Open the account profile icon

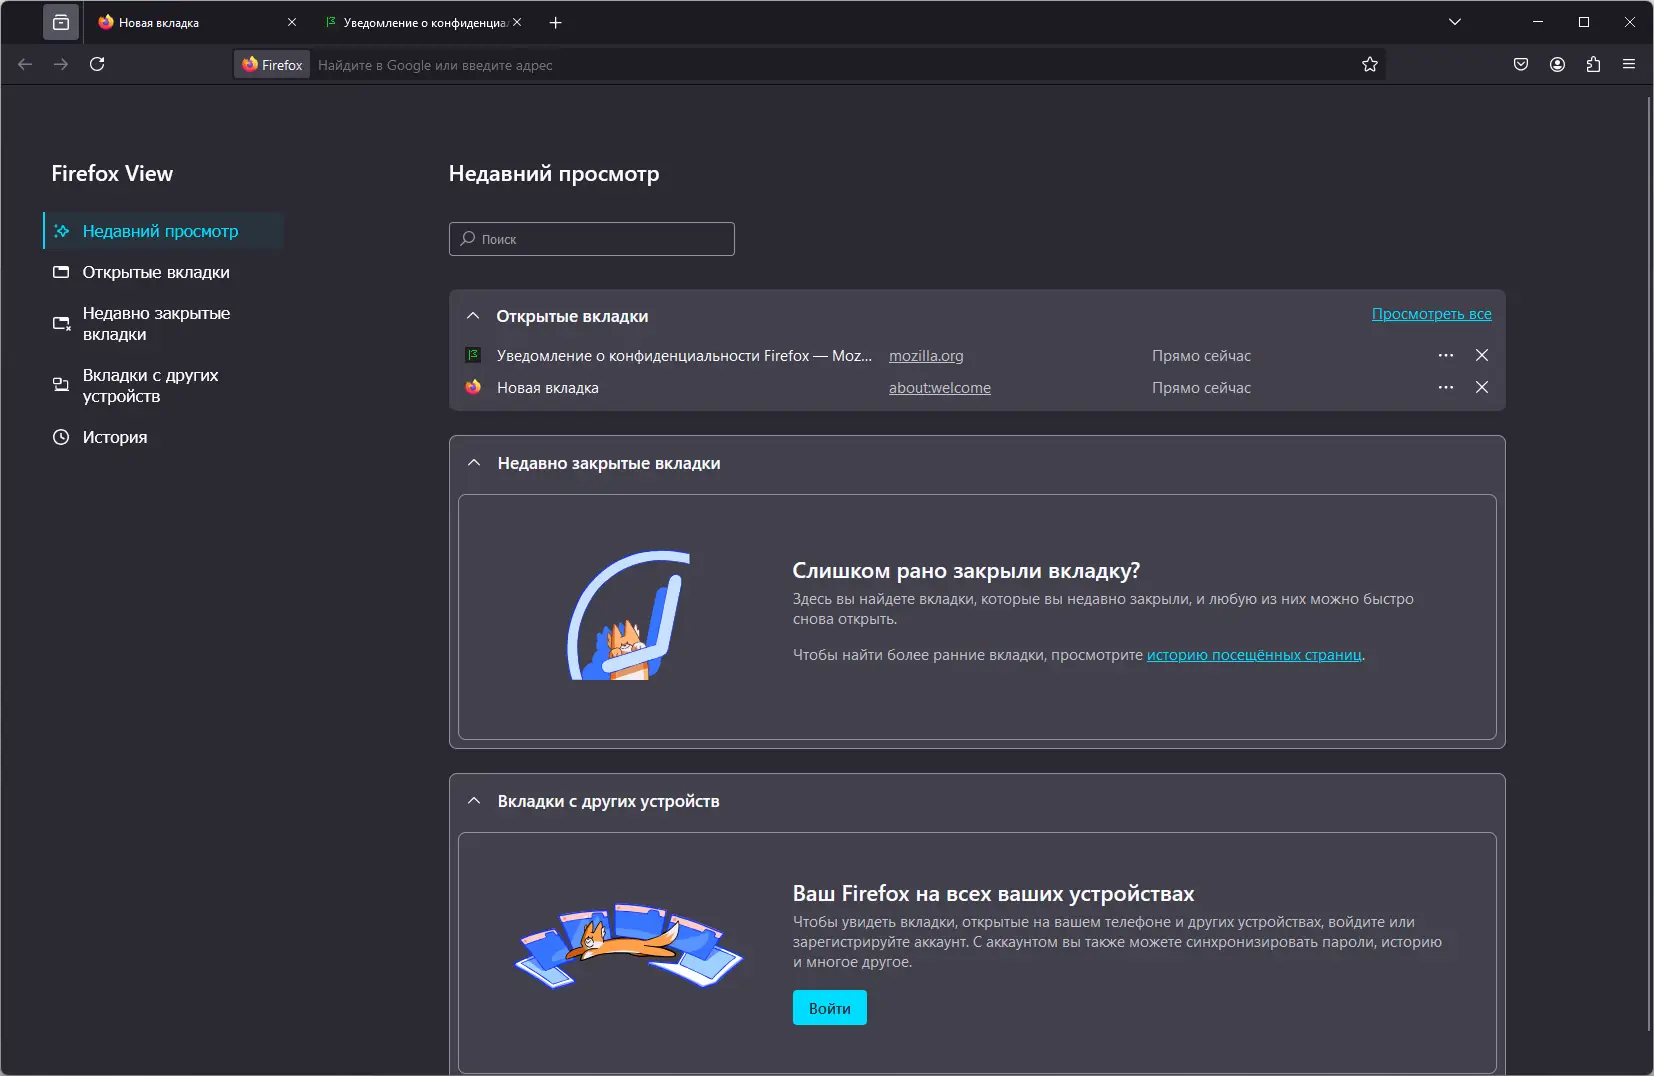1557,64
